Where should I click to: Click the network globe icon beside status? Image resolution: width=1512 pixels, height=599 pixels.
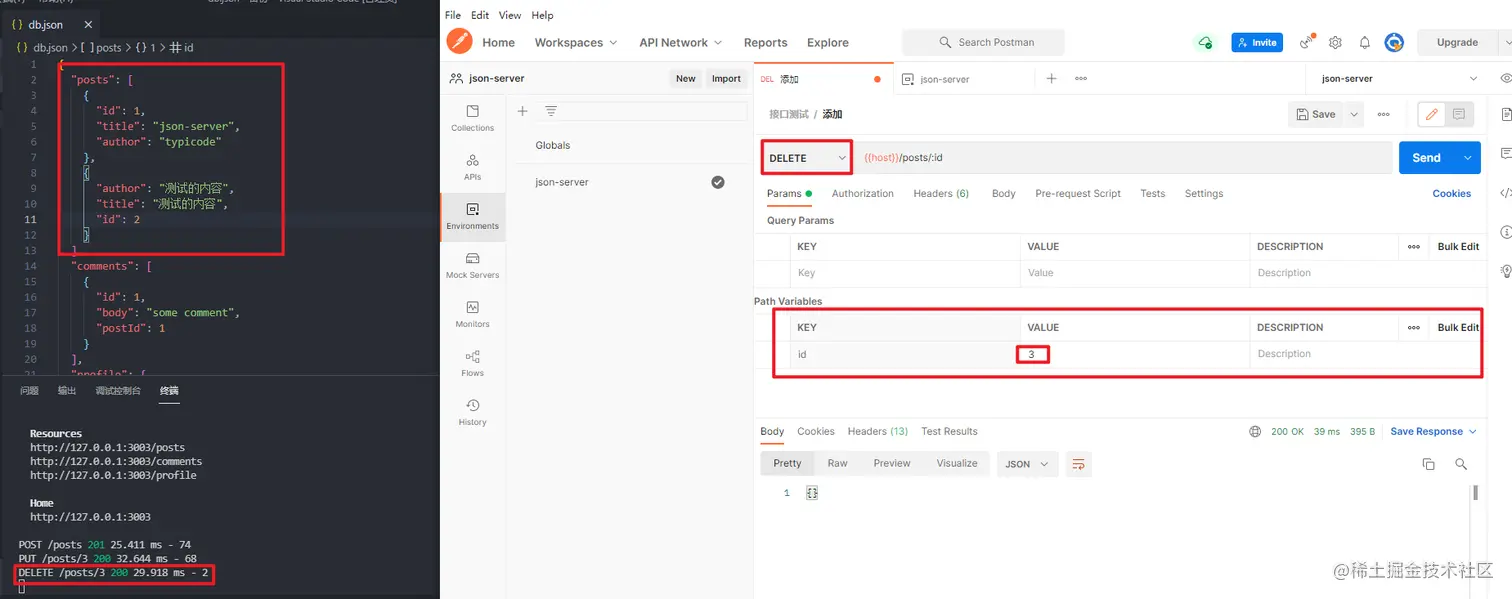click(x=1255, y=432)
